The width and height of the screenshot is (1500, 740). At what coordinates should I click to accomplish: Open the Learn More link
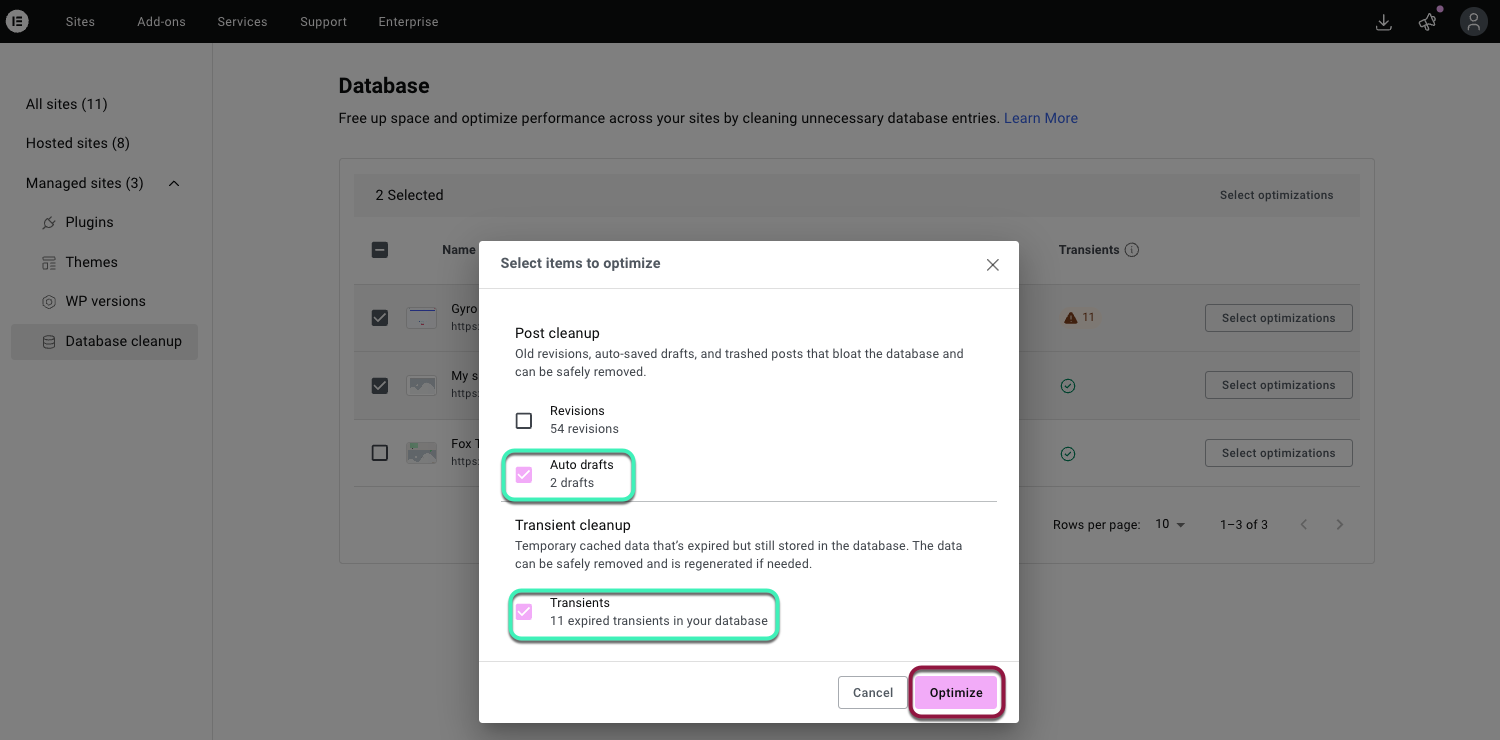point(1040,118)
